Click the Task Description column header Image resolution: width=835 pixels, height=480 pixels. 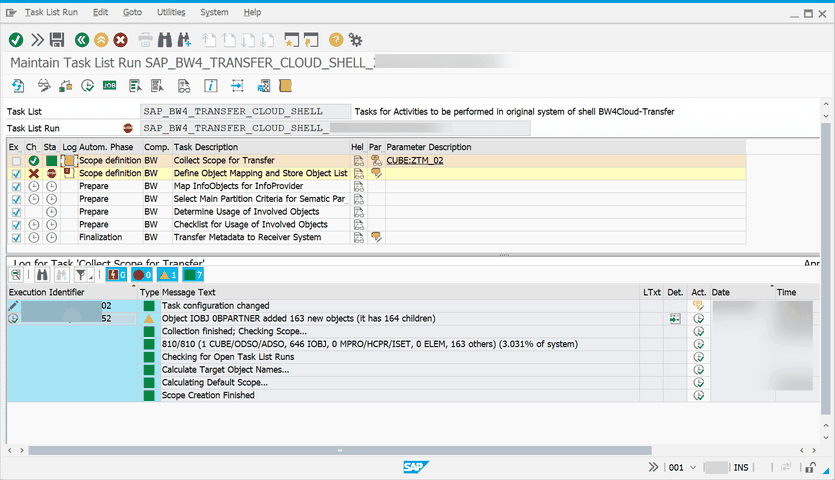260,147
